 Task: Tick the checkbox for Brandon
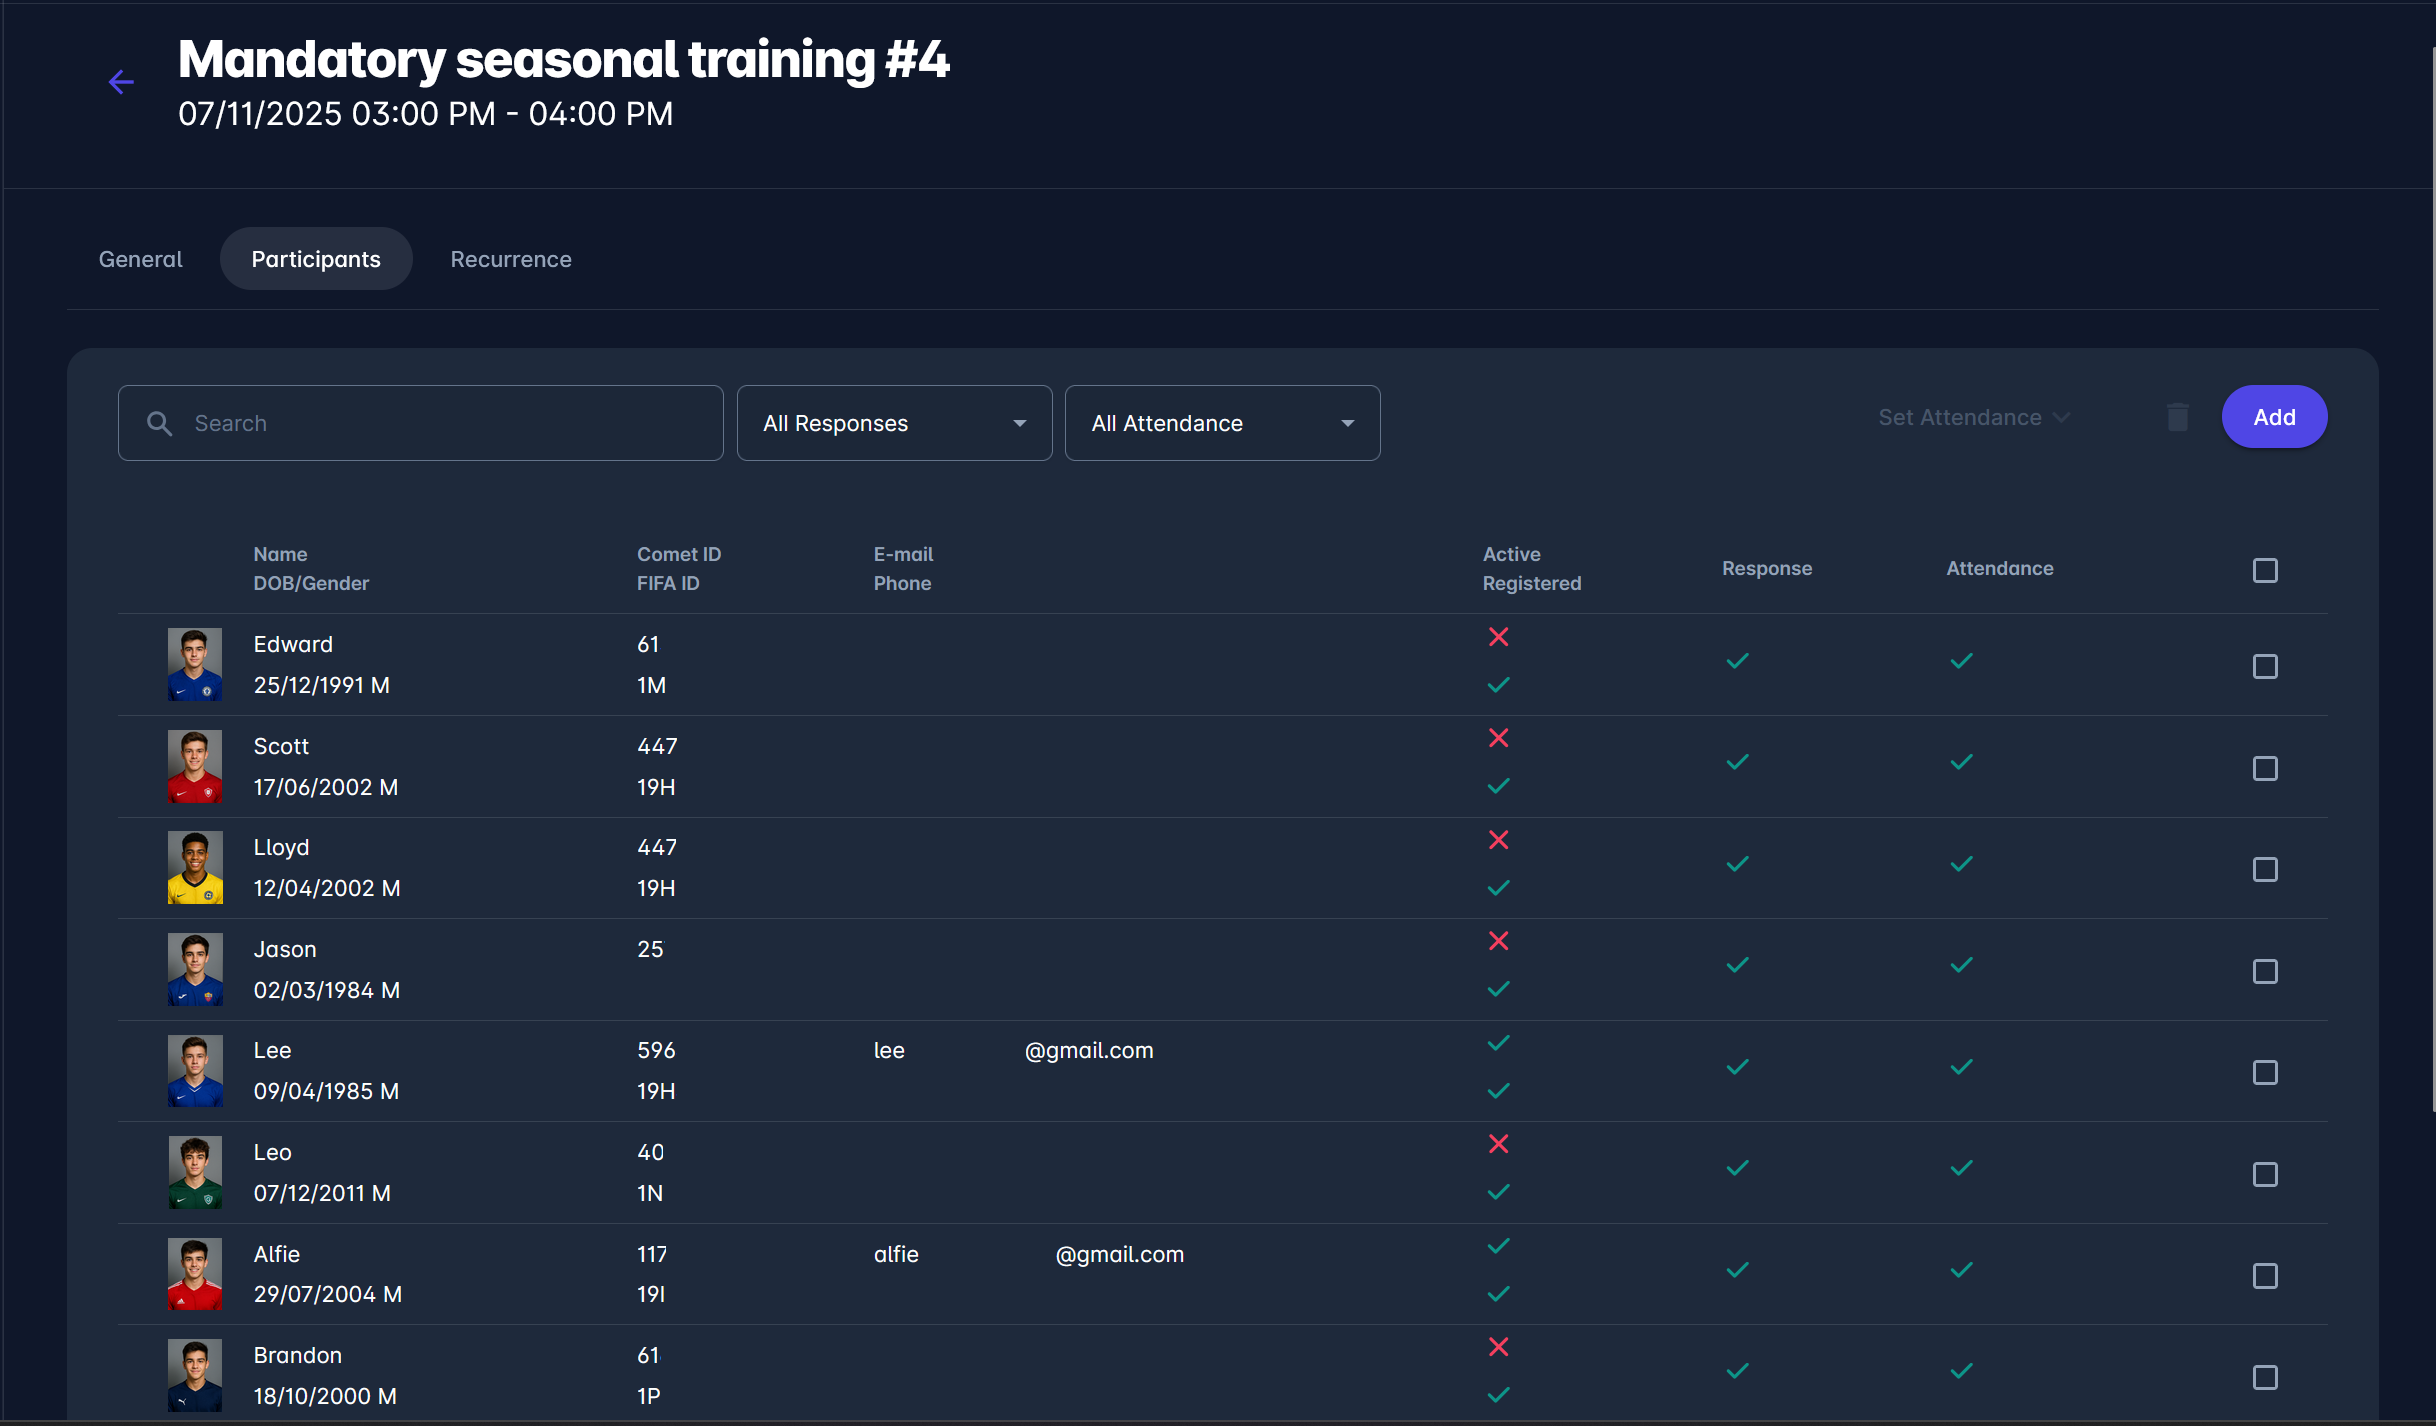(2265, 1378)
